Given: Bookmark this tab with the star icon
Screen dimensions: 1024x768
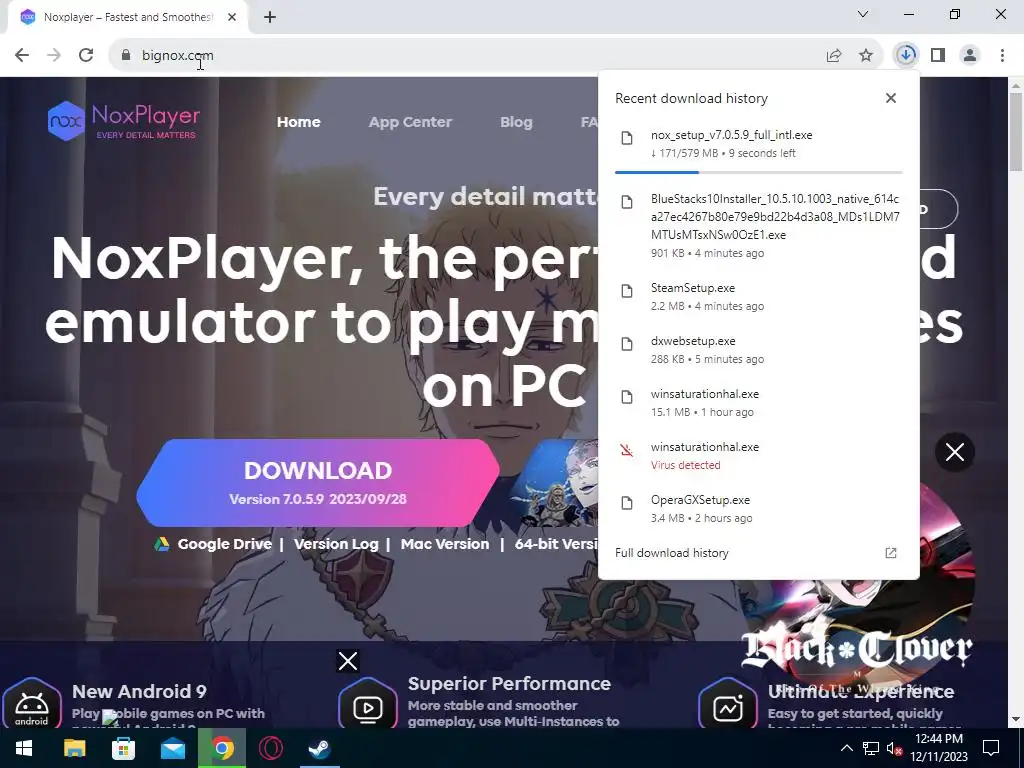Looking at the screenshot, I should tap(866, 56).
